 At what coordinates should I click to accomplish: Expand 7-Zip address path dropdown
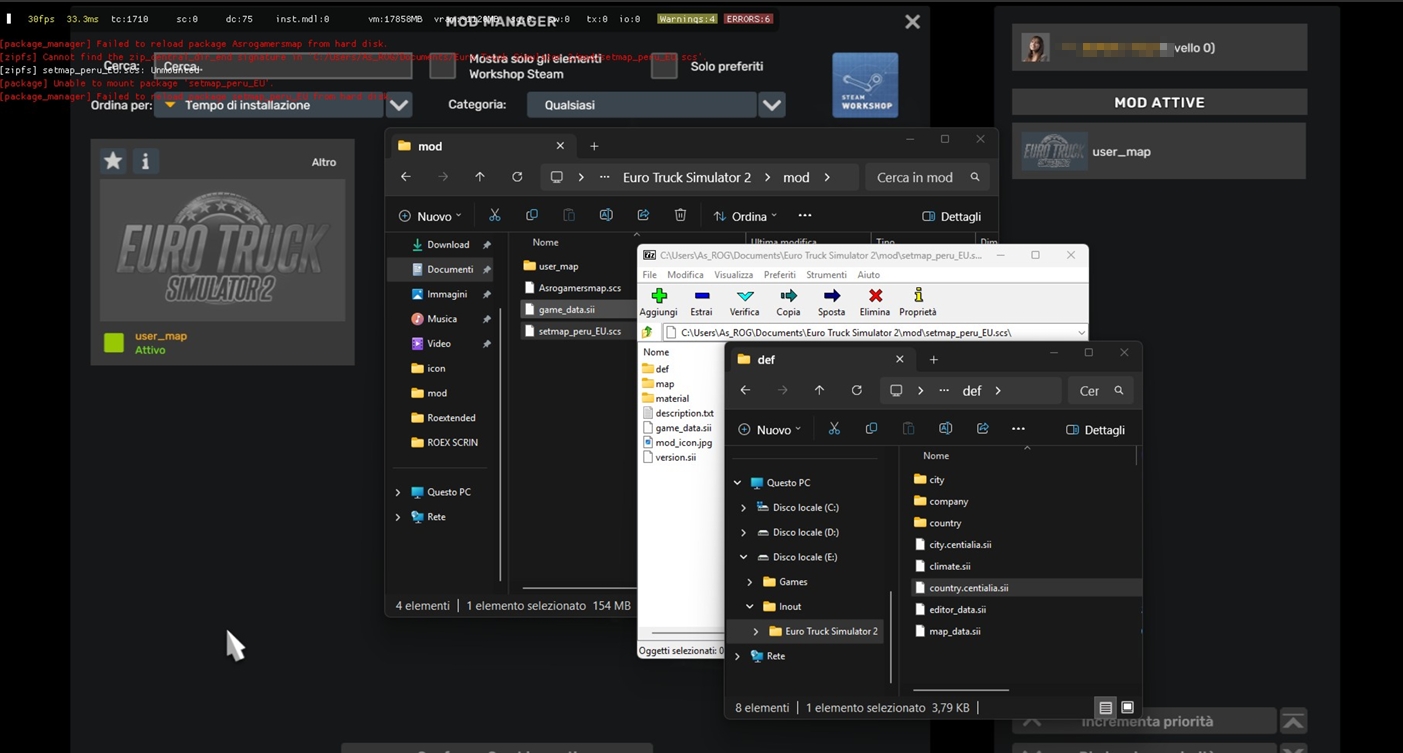tap(1081, 332)
